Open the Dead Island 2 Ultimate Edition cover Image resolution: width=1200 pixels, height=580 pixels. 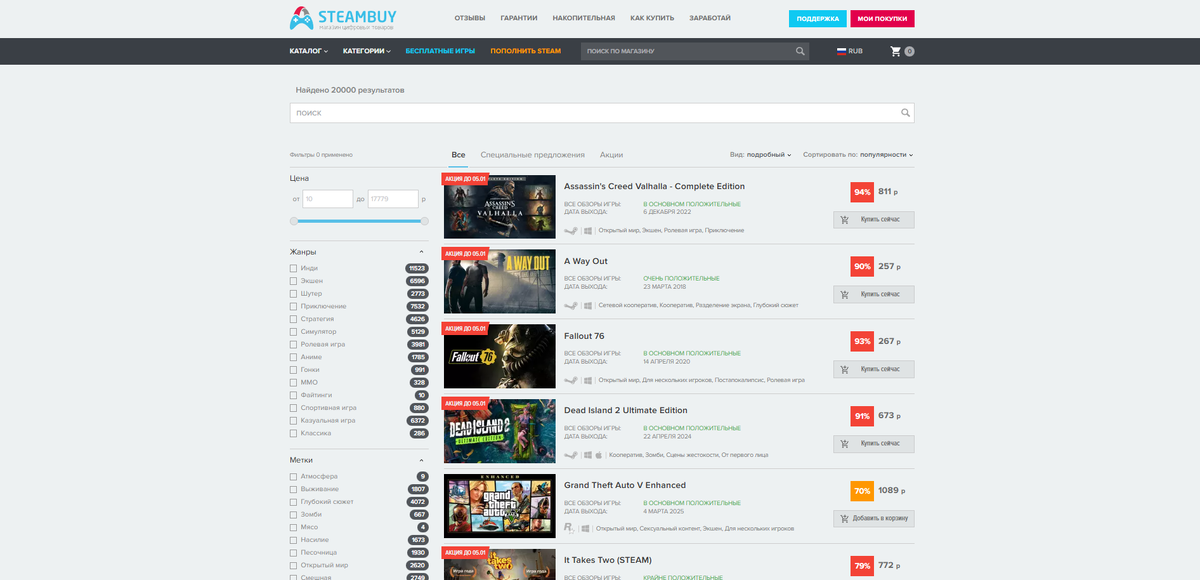pyautogui.click(x=499, y=431)
